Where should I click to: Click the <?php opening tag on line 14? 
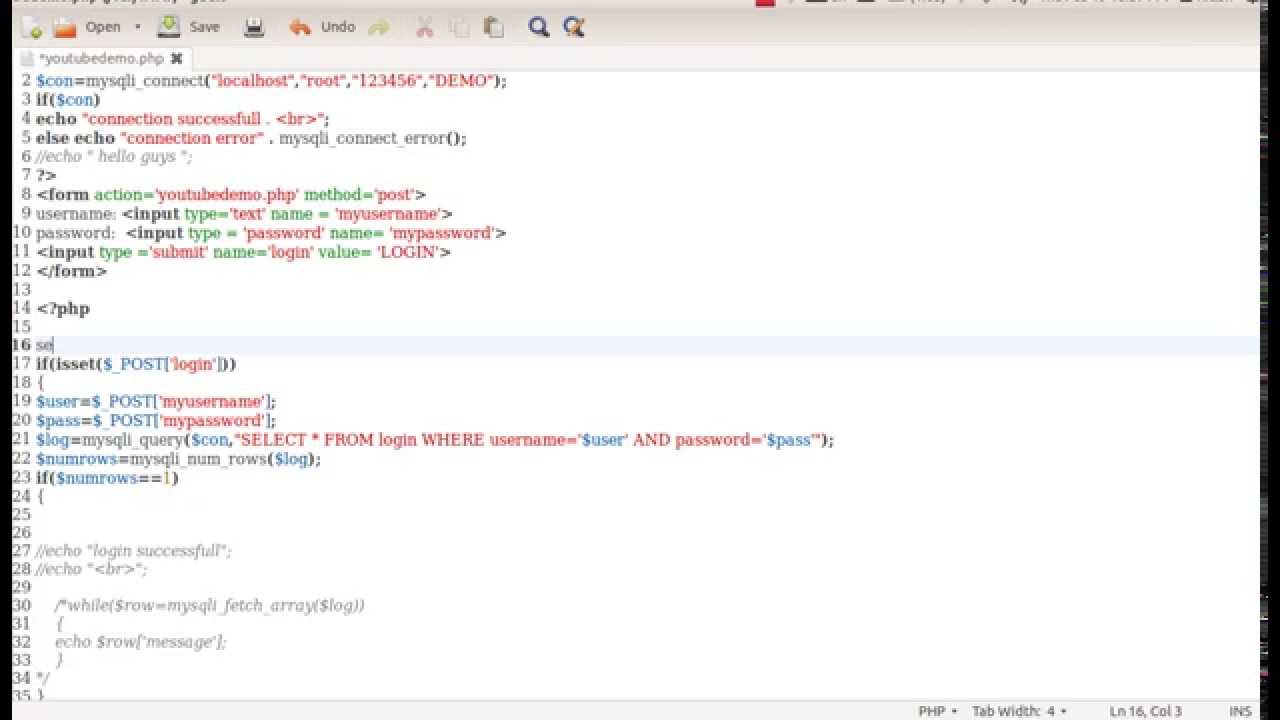coord(63,309)
